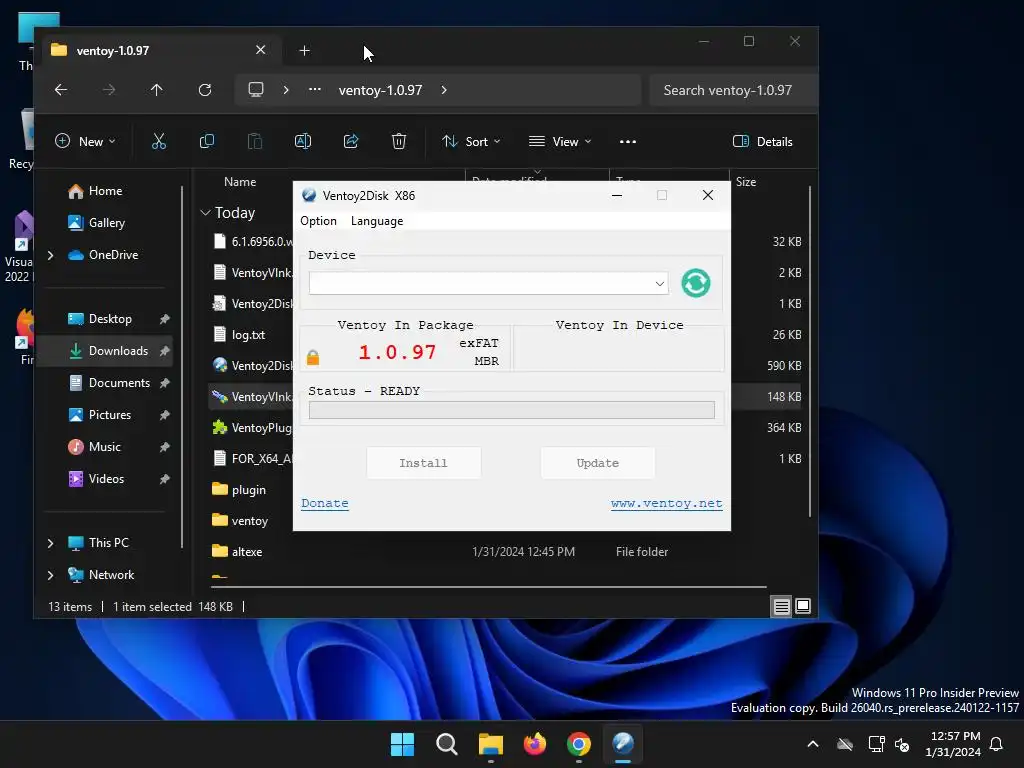Click the Update button in Ventoy2Disk

click(598, 463)
